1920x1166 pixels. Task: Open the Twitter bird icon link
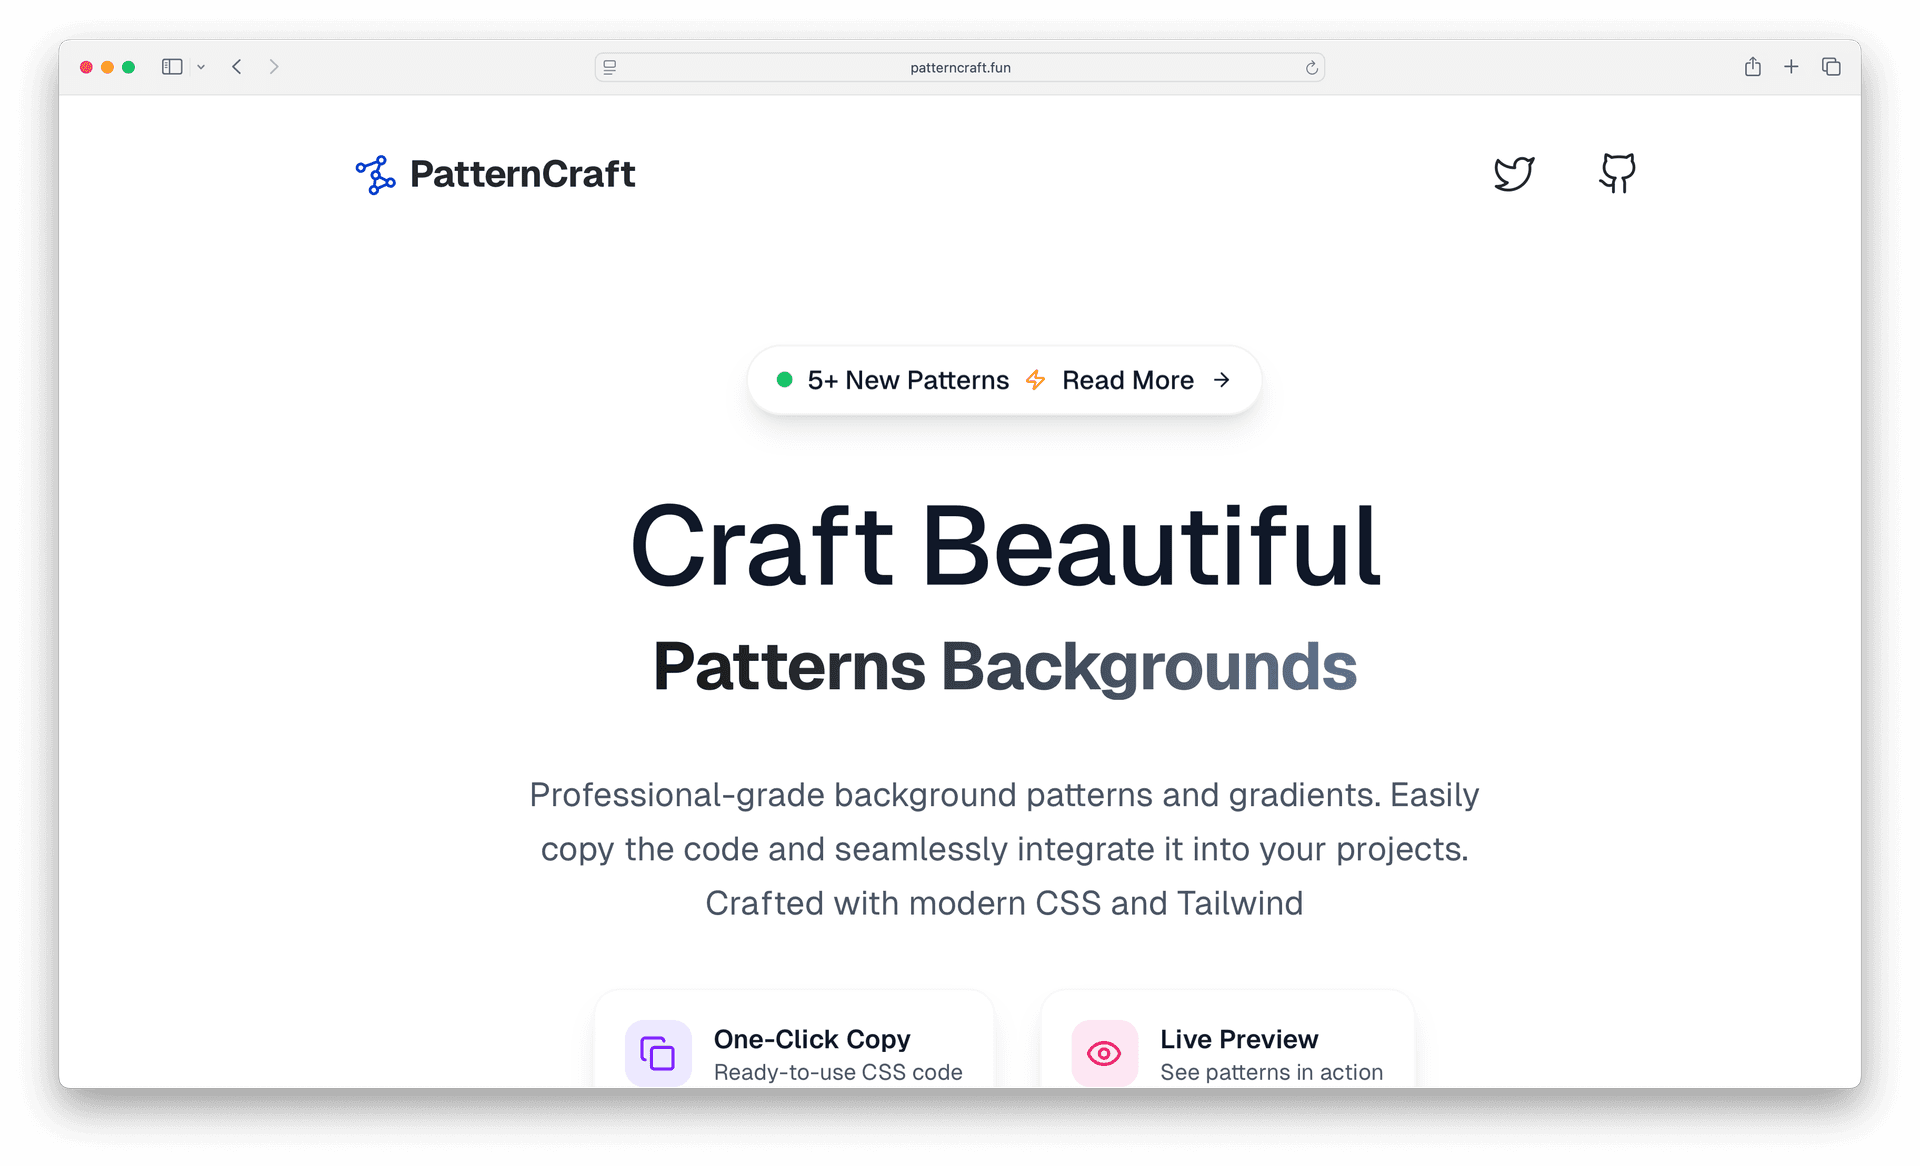click(1513, 174)
